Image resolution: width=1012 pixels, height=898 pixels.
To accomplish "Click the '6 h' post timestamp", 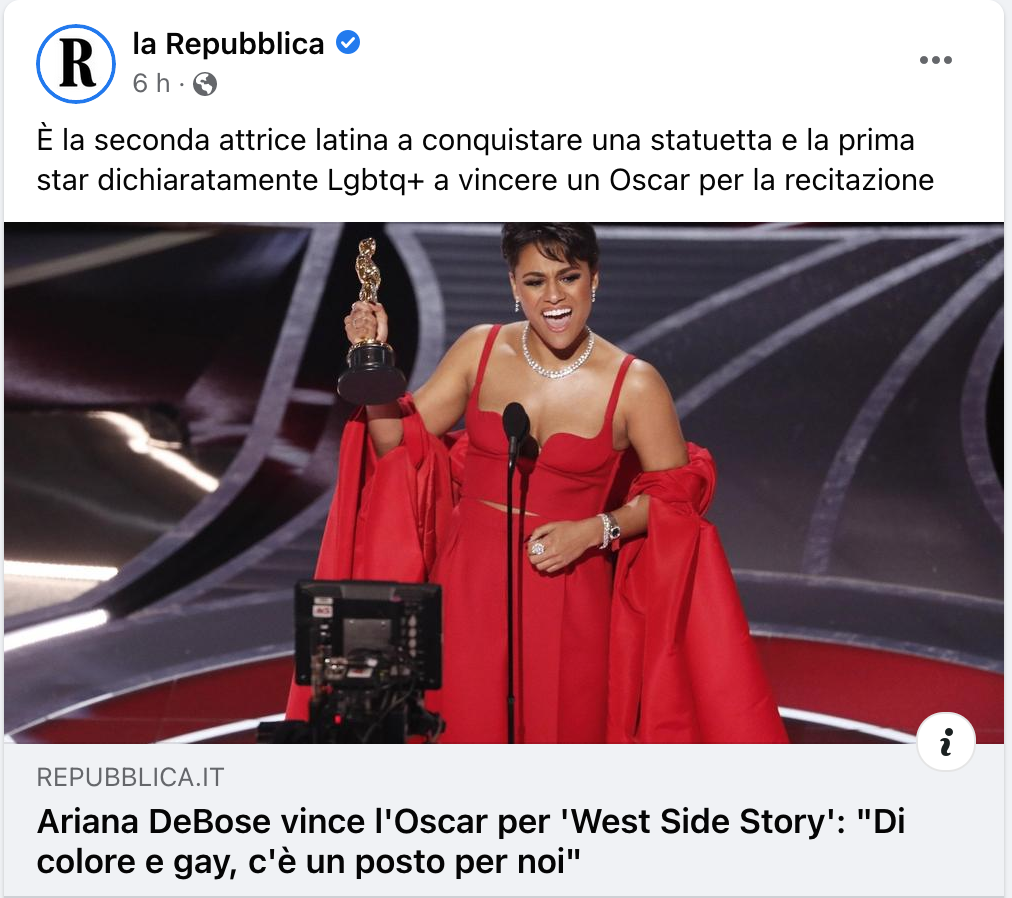I will pos(151,83).
